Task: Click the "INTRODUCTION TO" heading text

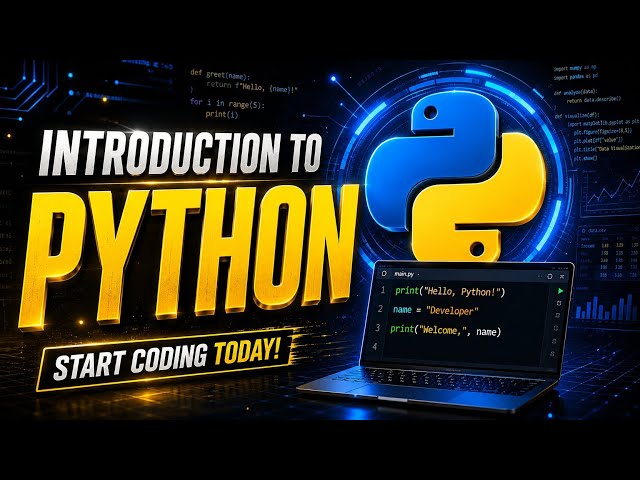Action: 180,152
